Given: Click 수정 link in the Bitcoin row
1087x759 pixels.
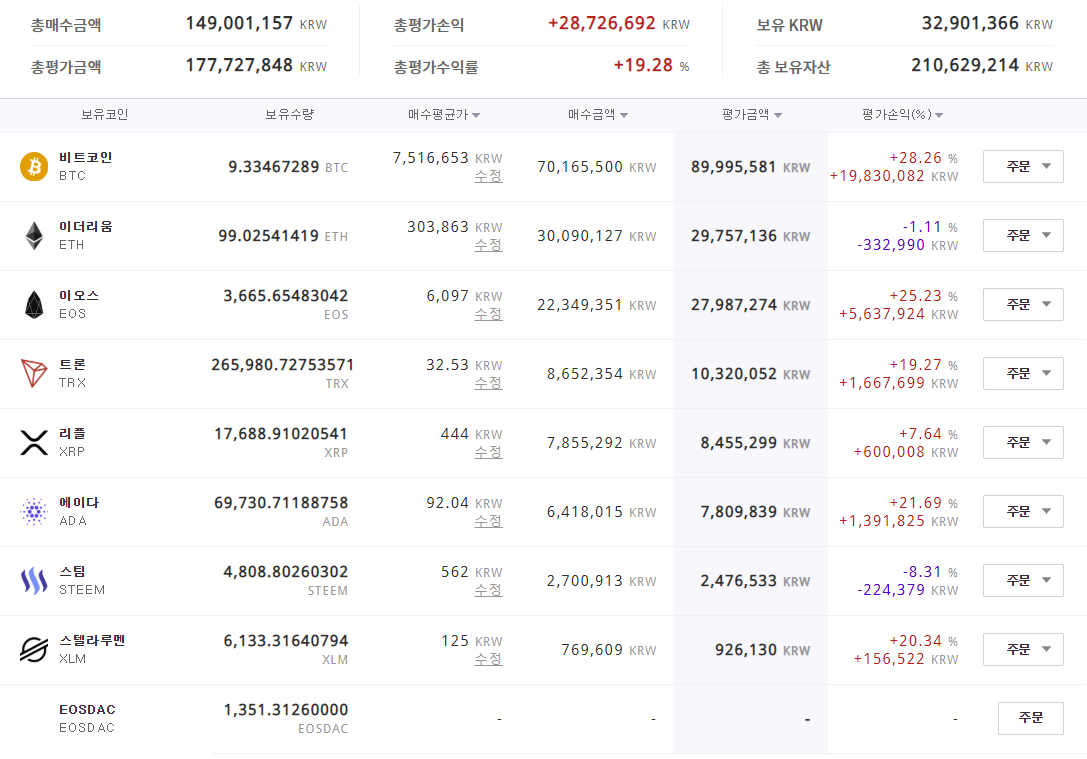Looking at the screenshot, I should click(488, 176).
